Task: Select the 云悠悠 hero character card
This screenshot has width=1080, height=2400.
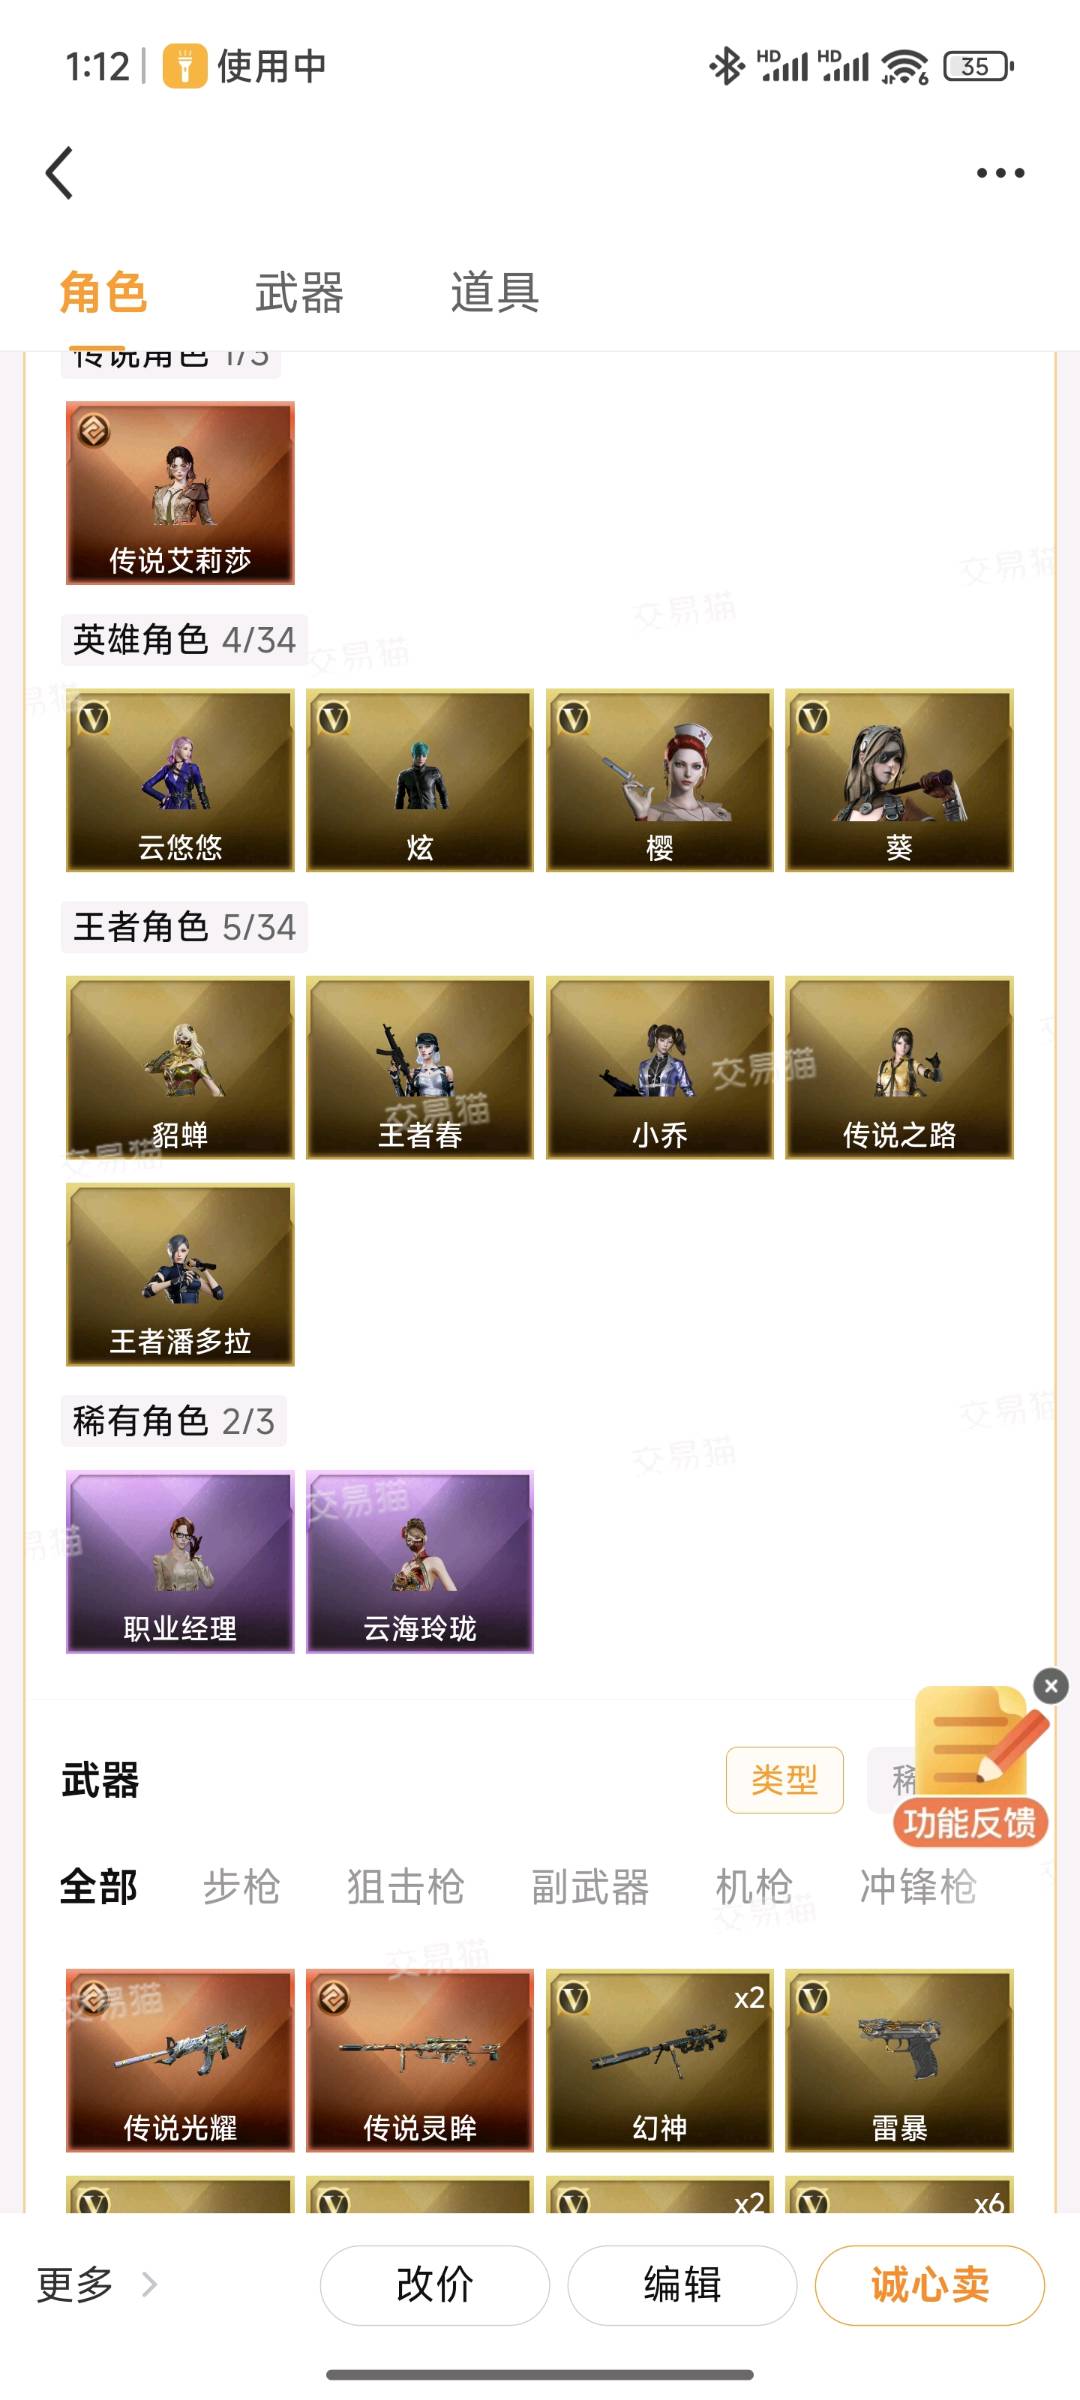Action: (180, 780)
